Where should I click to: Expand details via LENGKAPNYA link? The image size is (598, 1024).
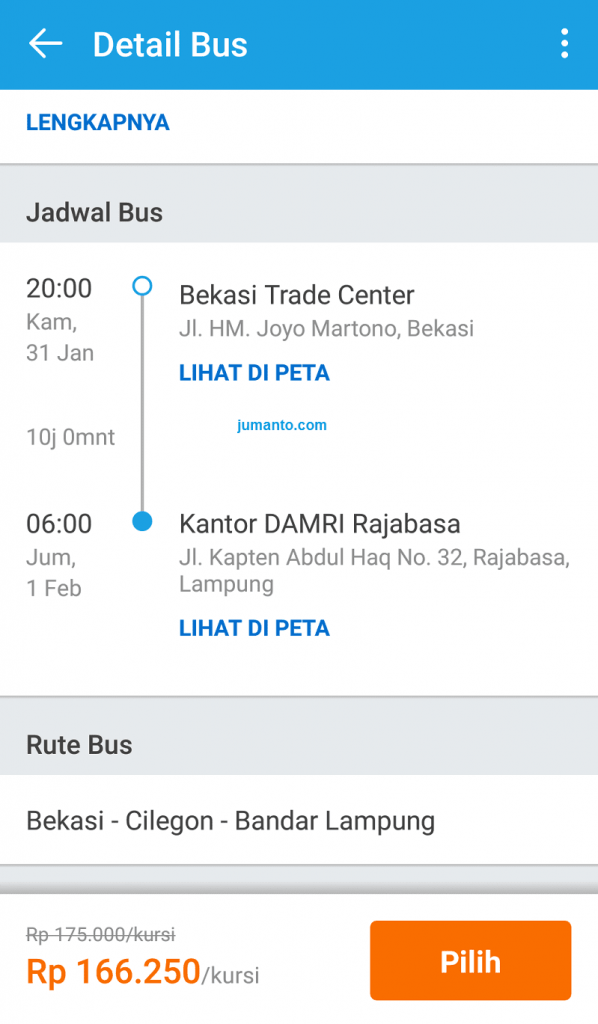click(98, 123)
